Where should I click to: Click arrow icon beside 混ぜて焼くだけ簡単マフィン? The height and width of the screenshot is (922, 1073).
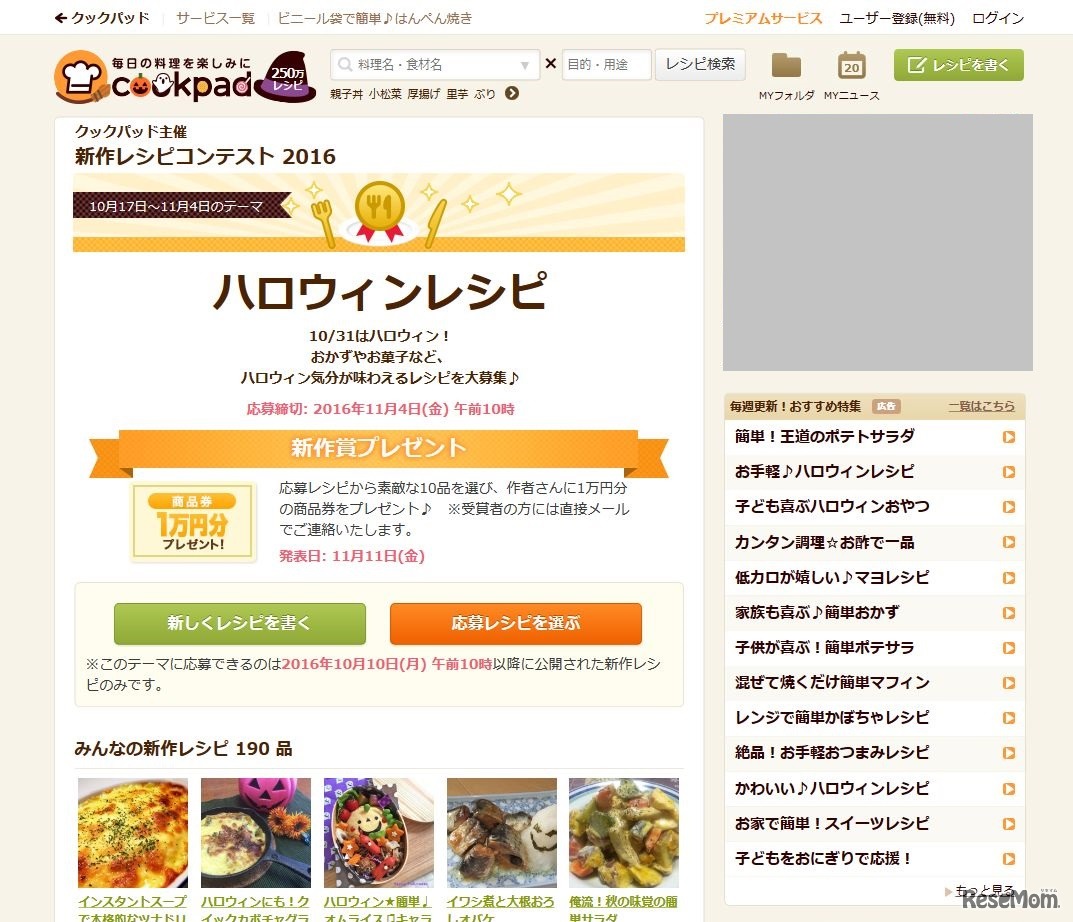point(1007,682)
